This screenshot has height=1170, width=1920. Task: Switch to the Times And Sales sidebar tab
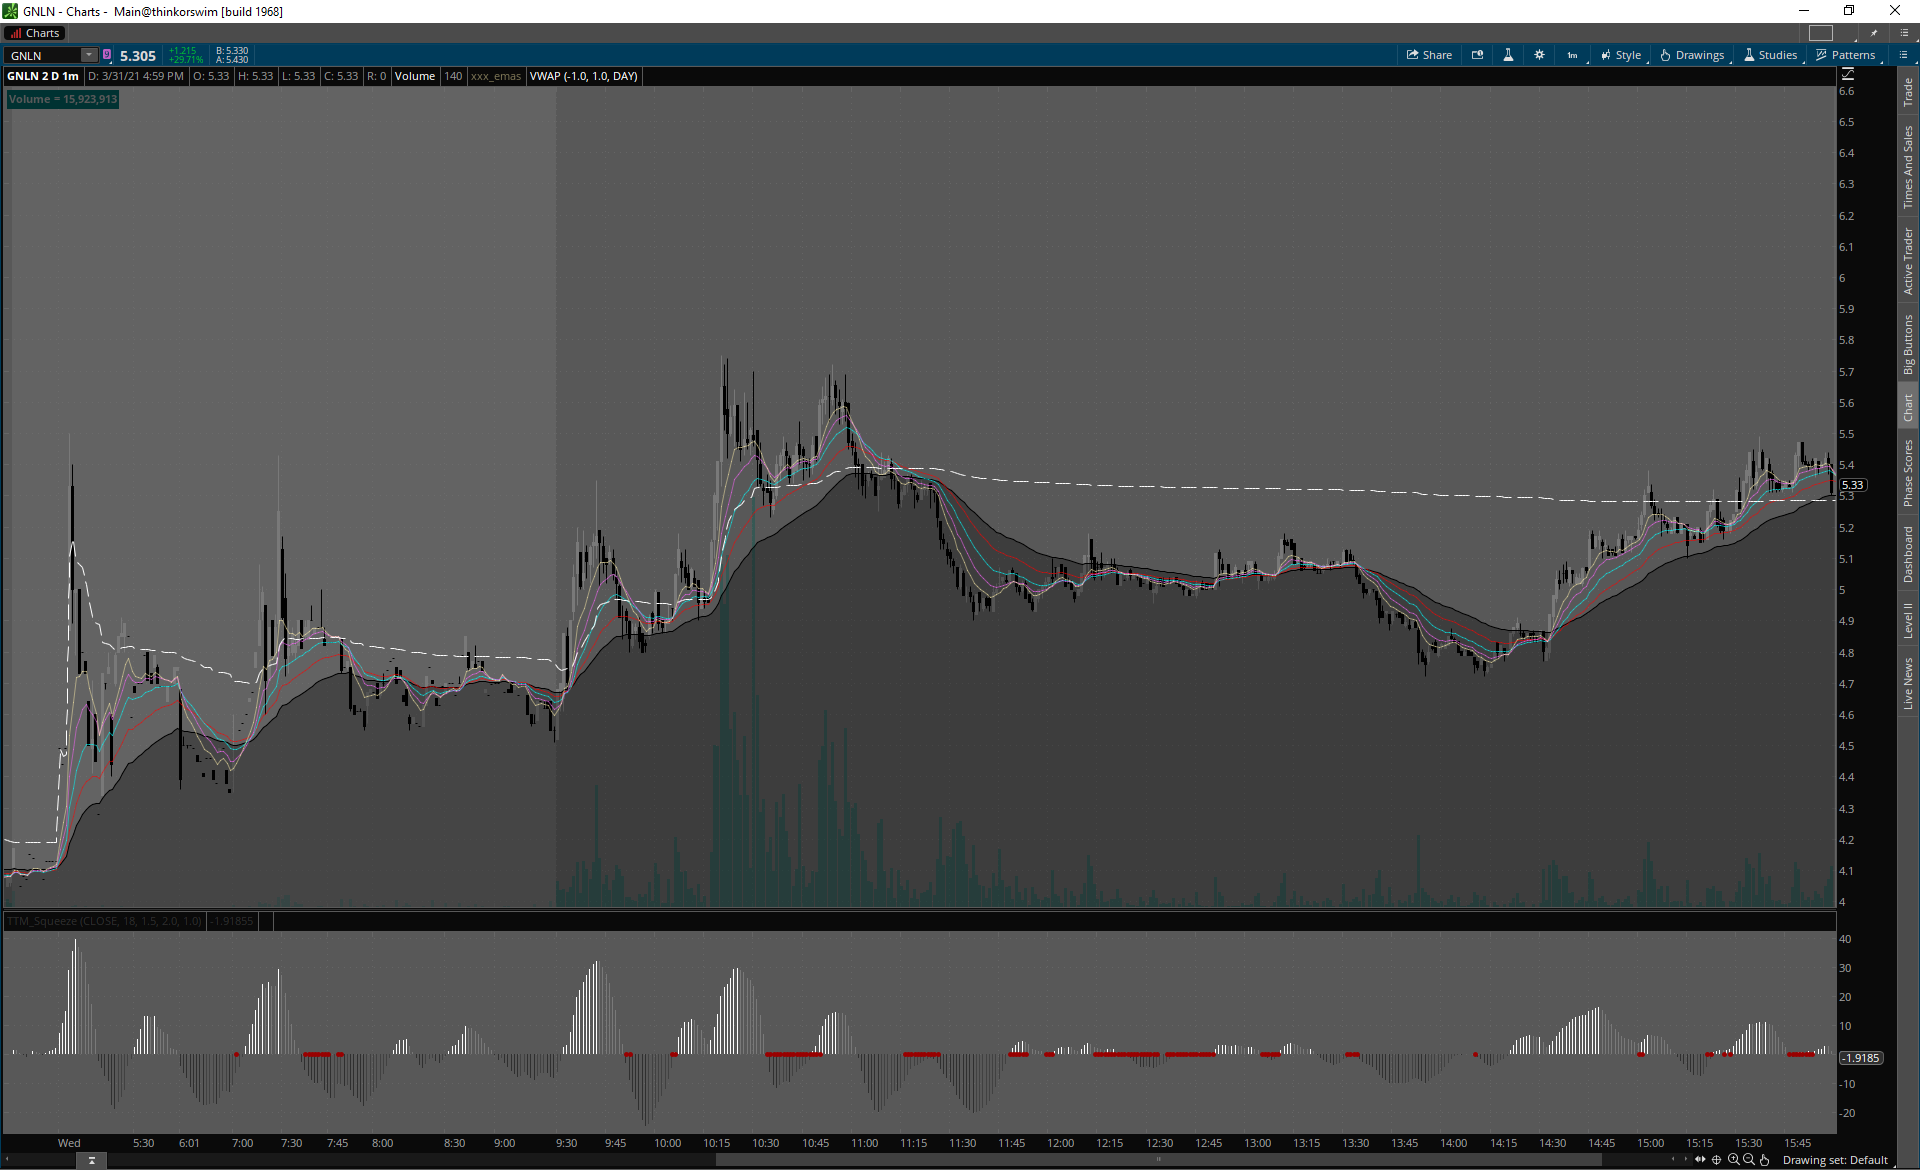coord(1908,166)
